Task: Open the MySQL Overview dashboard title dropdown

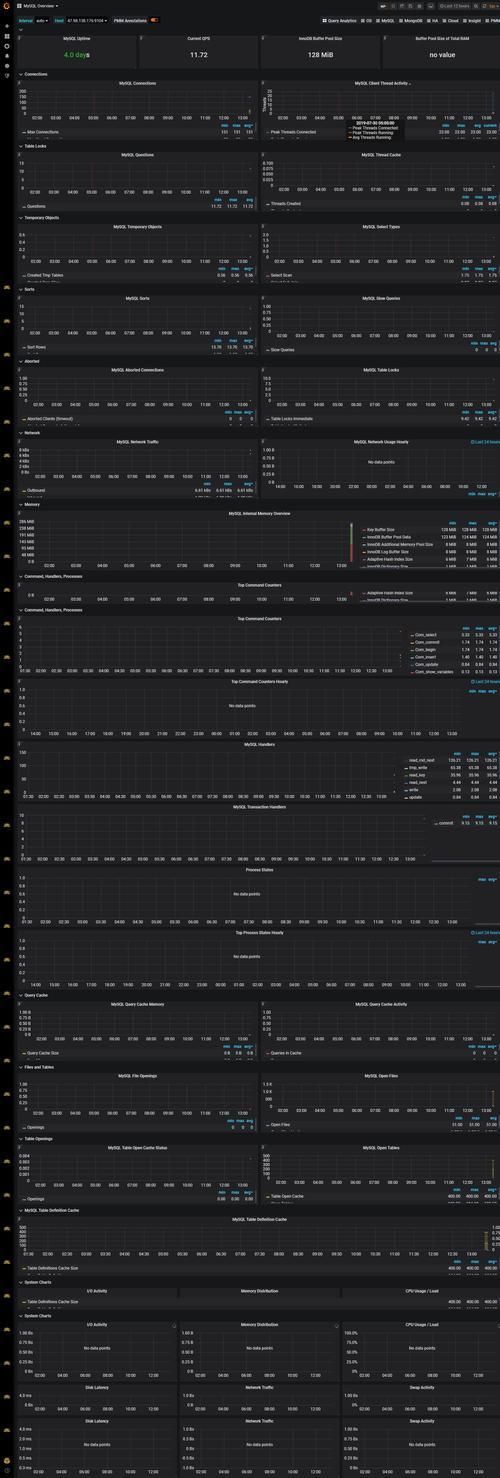Action: (x=41, y=6)
